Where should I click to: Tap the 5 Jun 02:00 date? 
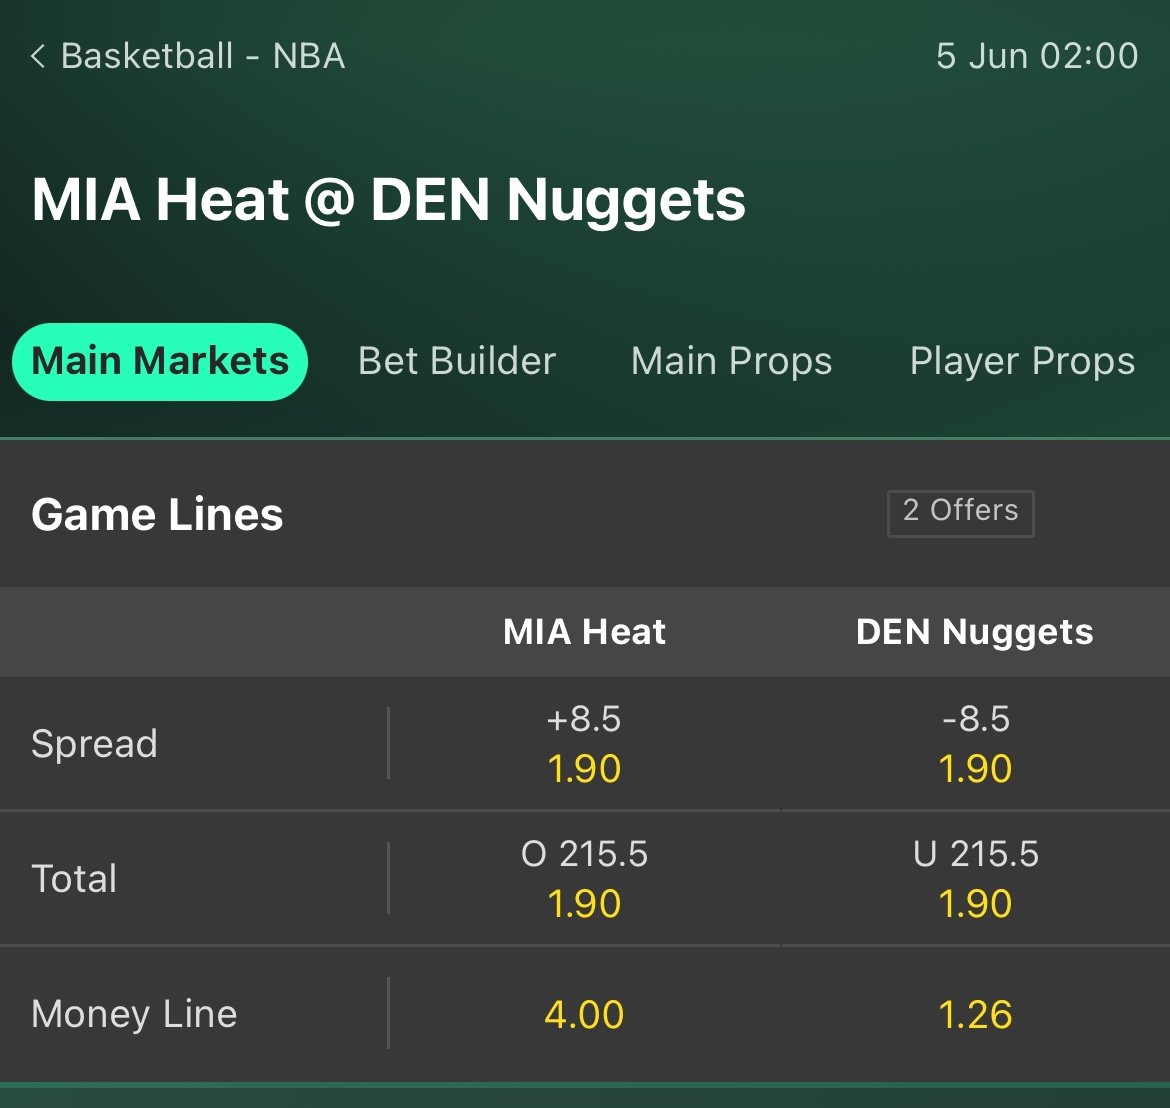pyautogui.click(x=1036, y=56)
